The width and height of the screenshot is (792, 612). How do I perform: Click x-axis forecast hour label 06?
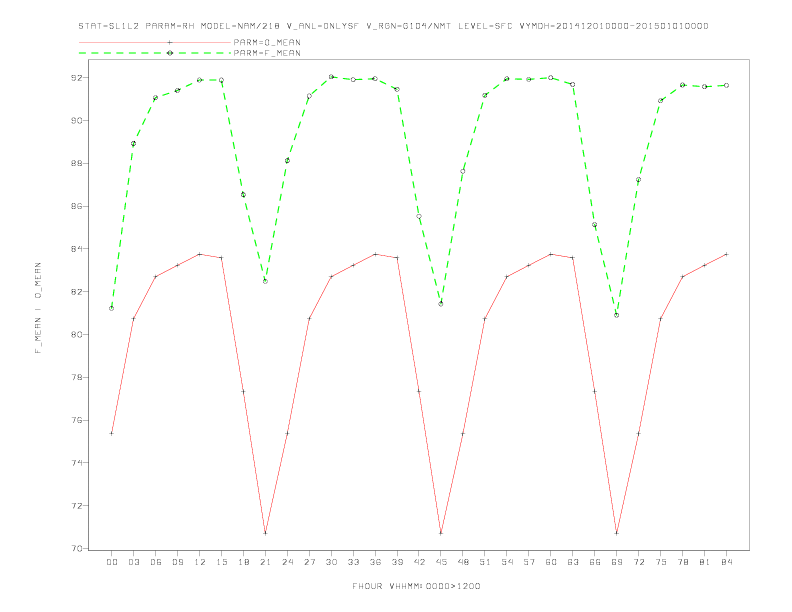[156, 562]
